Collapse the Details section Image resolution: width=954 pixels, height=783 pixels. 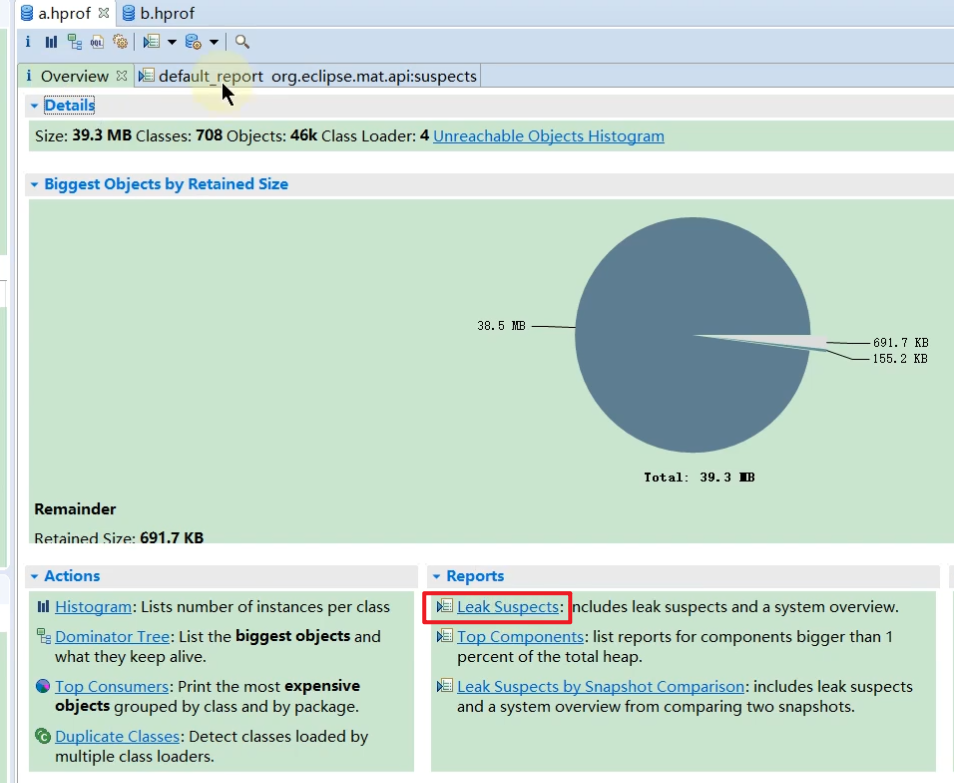tap(34, 106)
